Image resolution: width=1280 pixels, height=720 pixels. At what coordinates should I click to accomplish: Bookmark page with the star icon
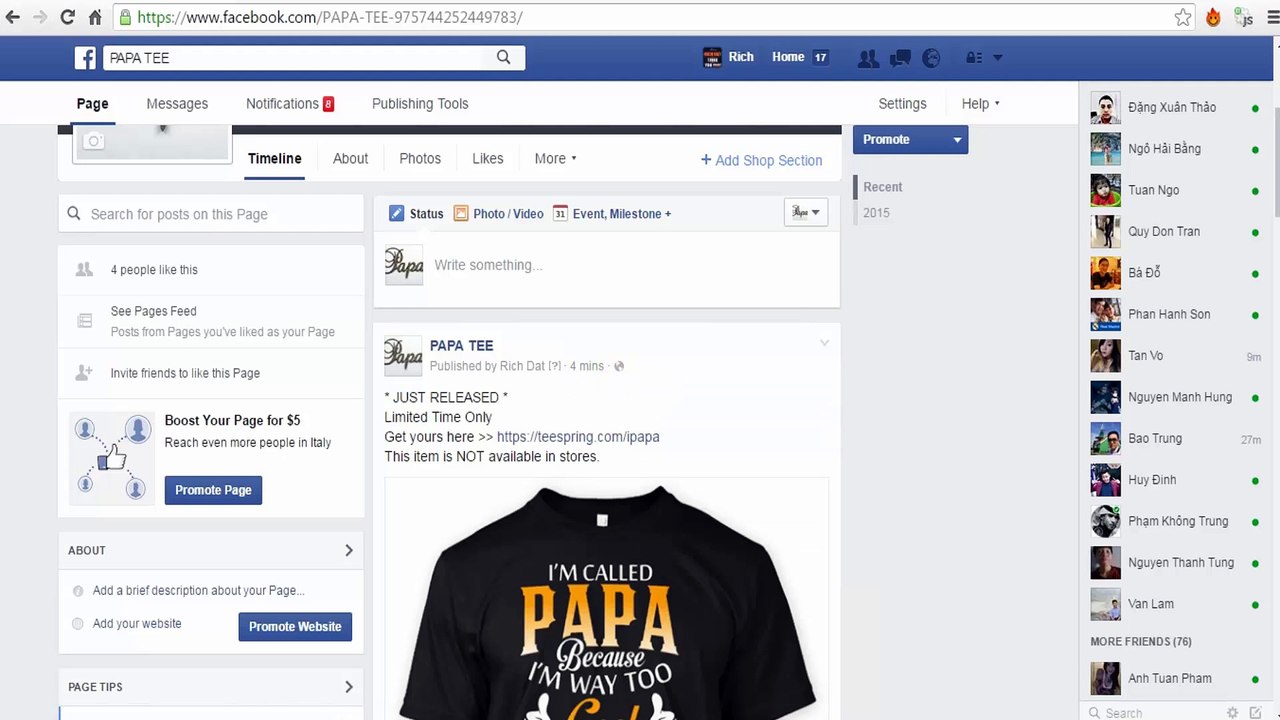point(1183,17)
